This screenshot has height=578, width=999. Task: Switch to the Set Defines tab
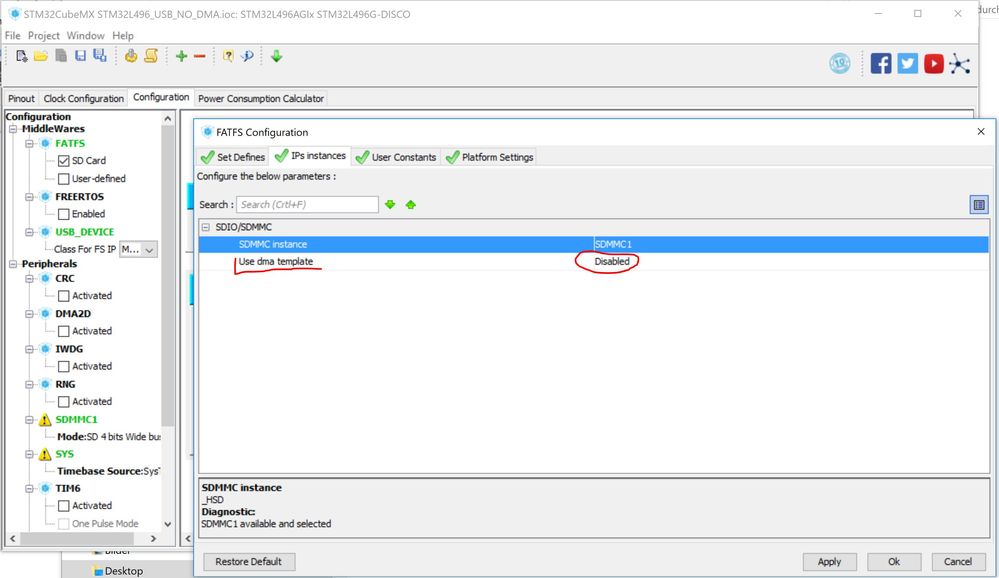(x=233, y=157)
